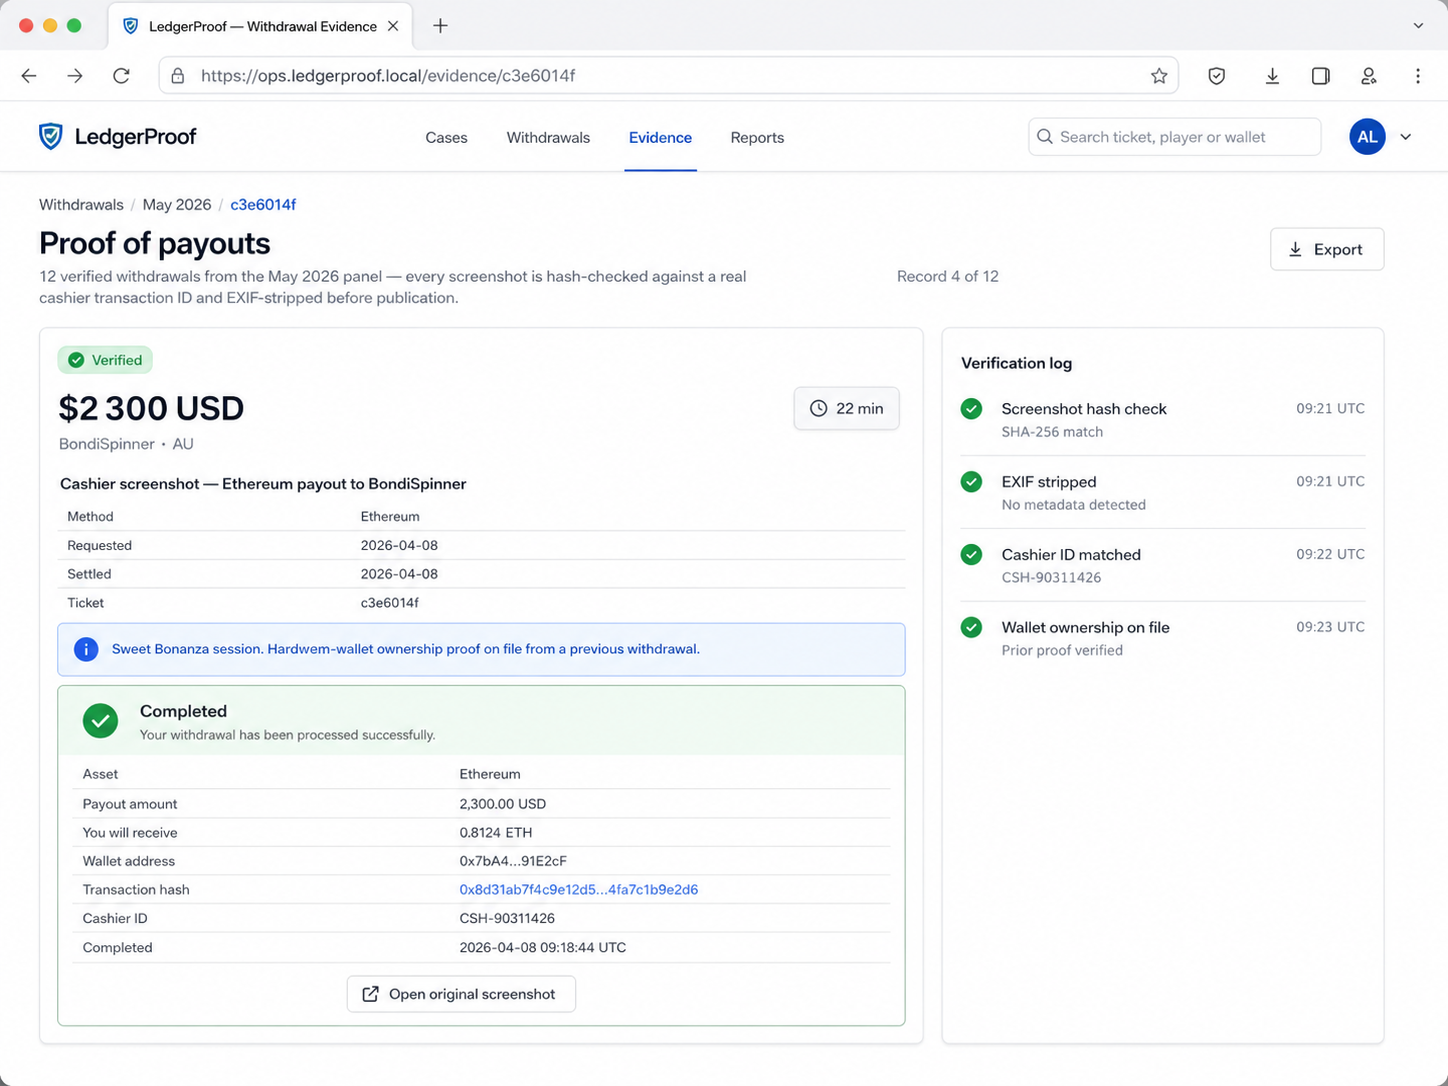Click the Wallet ownership on file entry title
Viewport: 1448px width, 1086px height.
(1085, 628)
